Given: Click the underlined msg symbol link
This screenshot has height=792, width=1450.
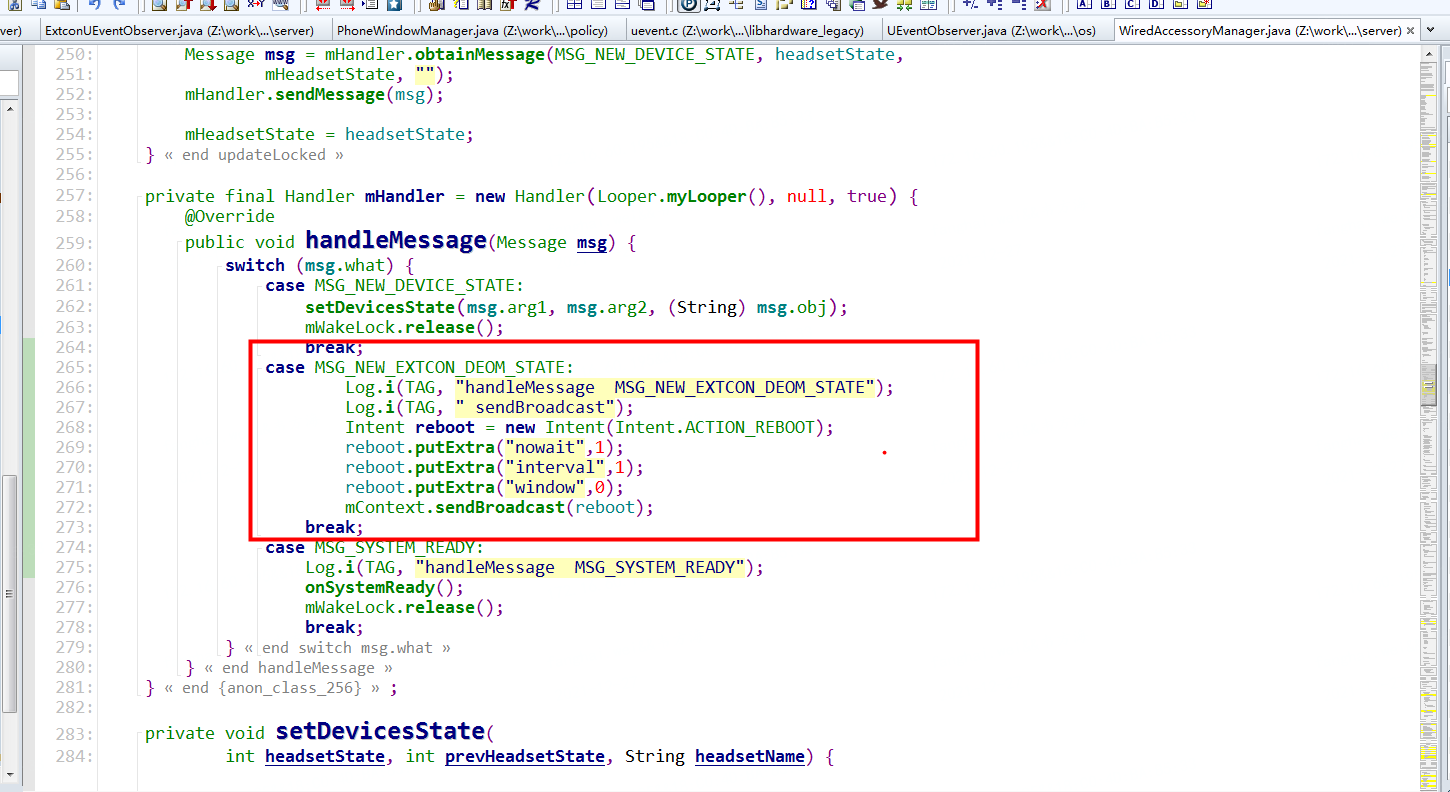Looking at the screenshot, I should pos(592,242).
